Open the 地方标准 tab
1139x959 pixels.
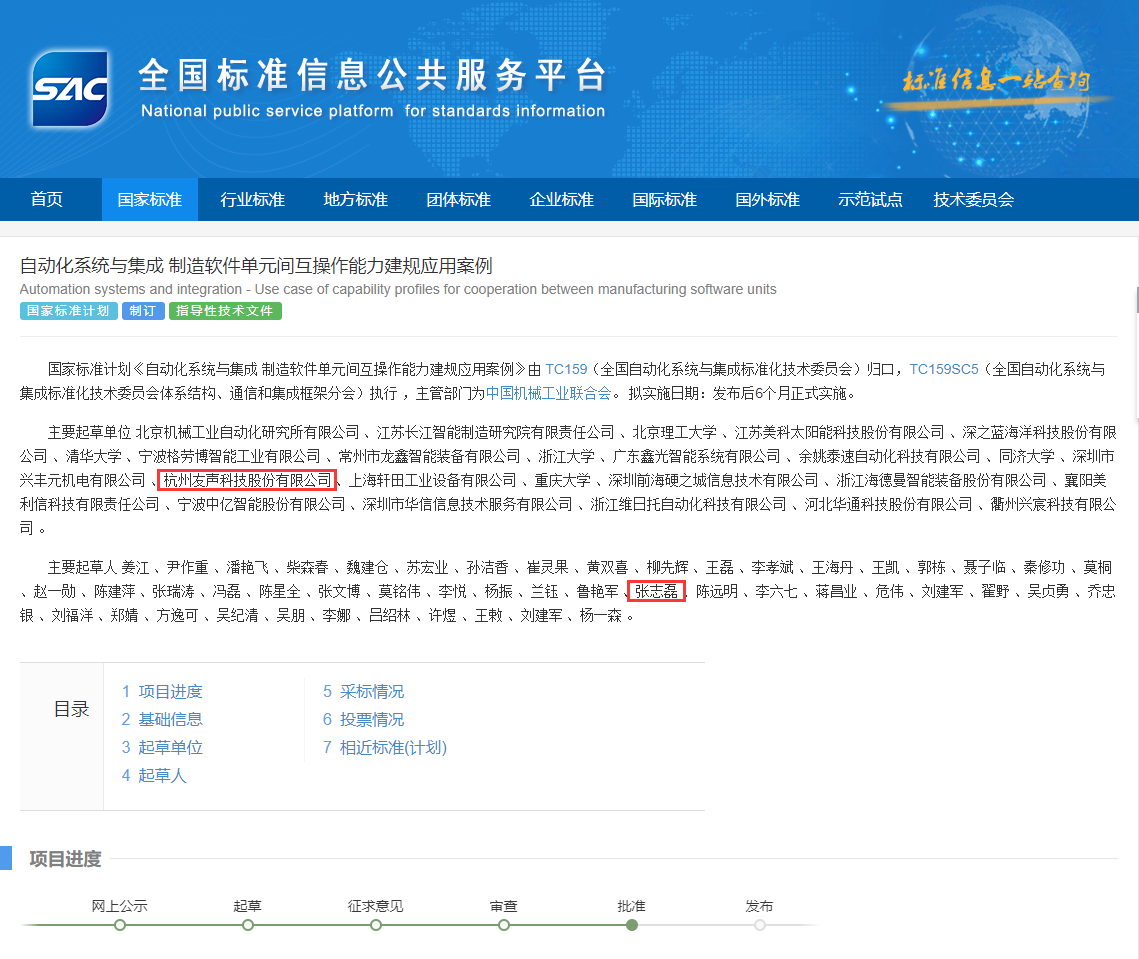(x=355, y=199)
